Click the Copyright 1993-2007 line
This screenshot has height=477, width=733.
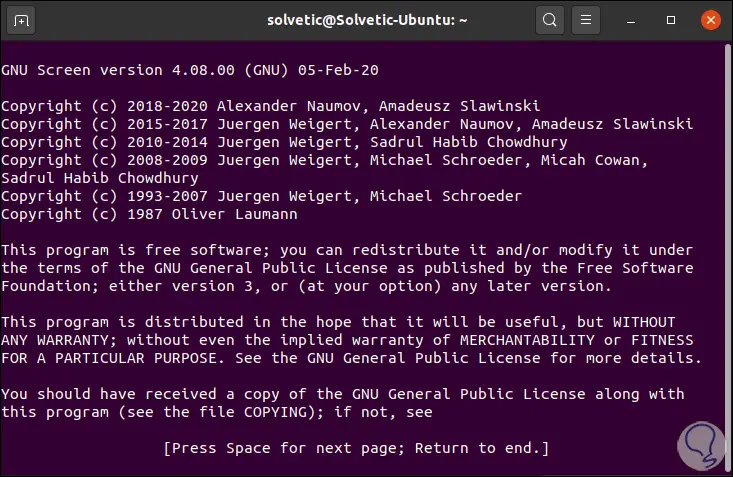(261, 196)
